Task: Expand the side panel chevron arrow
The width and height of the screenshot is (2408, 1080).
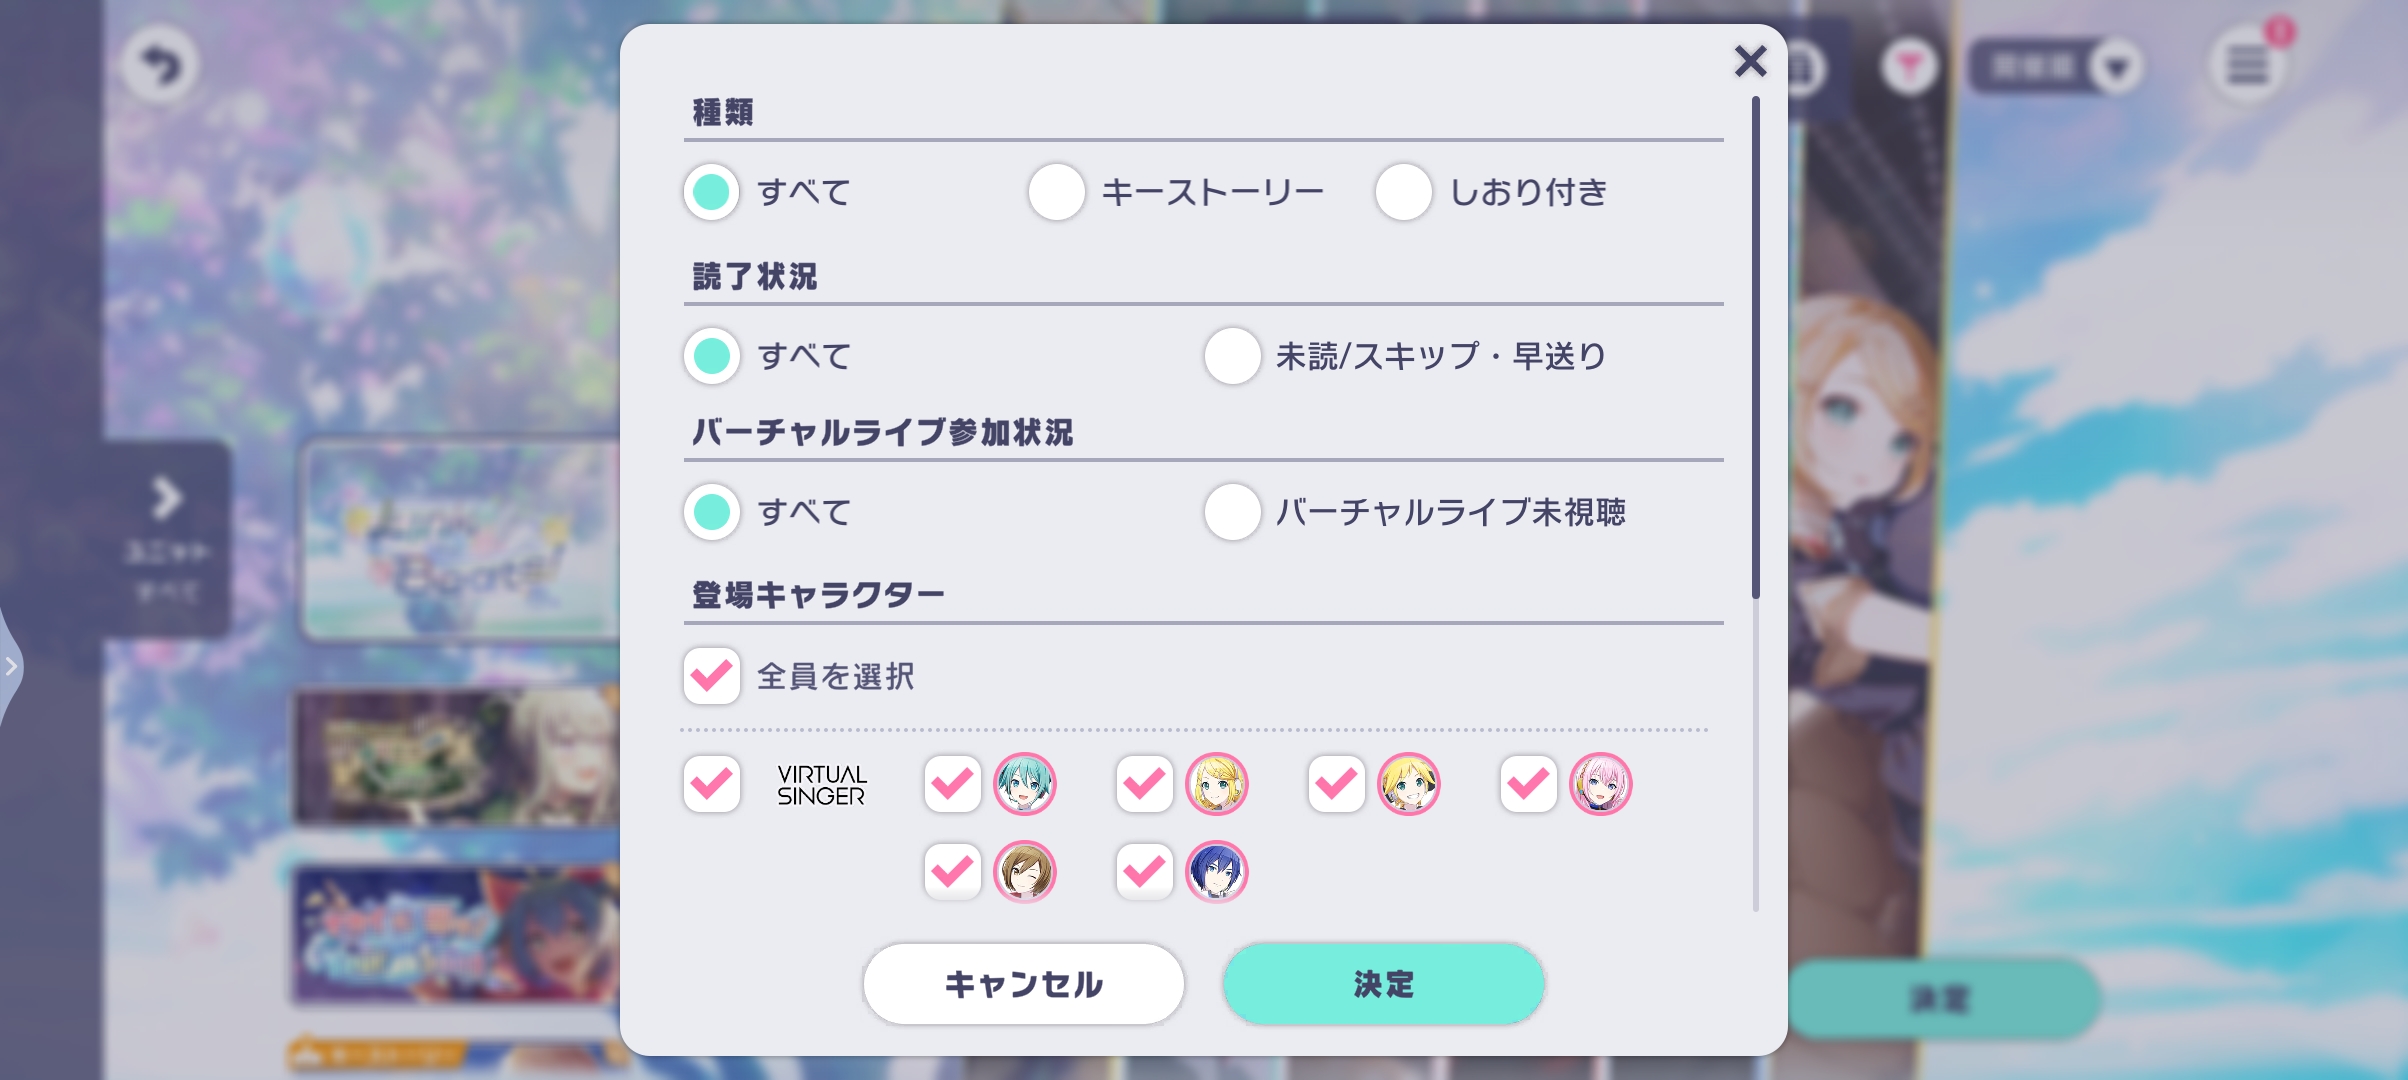Action: (166, 498)
